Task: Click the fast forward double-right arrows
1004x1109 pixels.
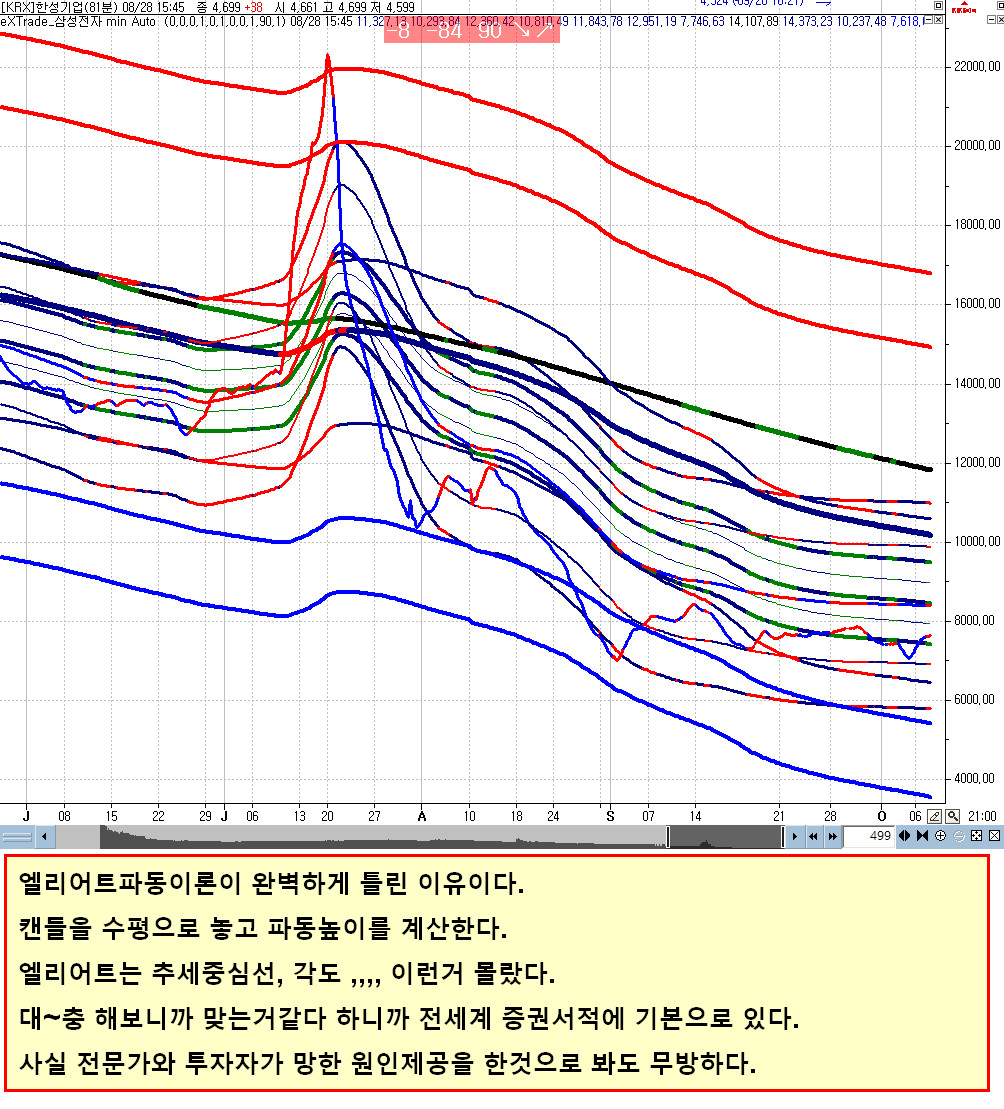Action: (x=833, y=837)
